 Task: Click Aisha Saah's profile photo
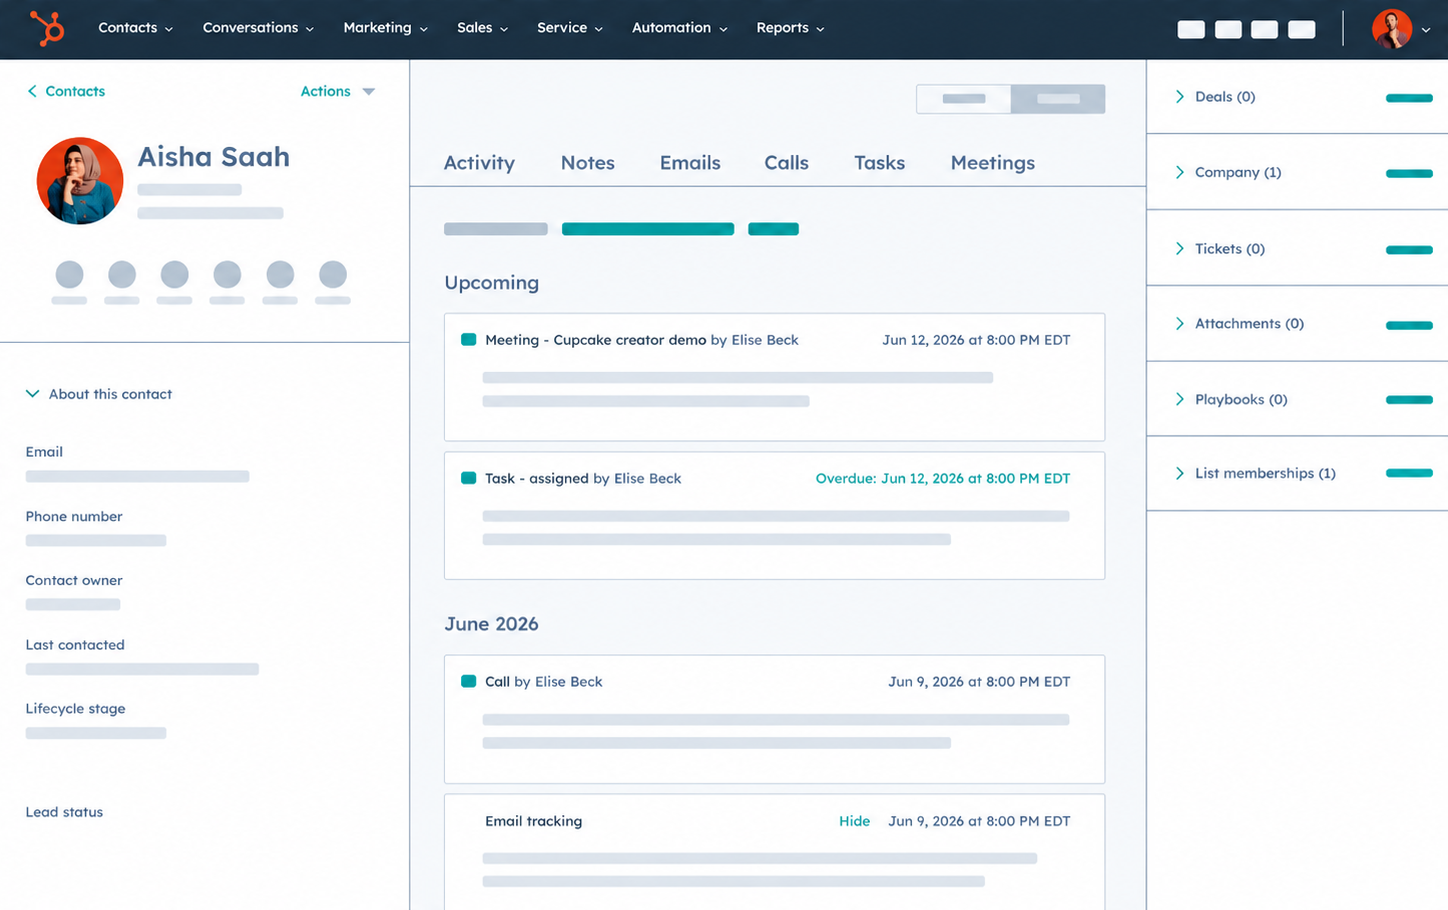point(80,181)
